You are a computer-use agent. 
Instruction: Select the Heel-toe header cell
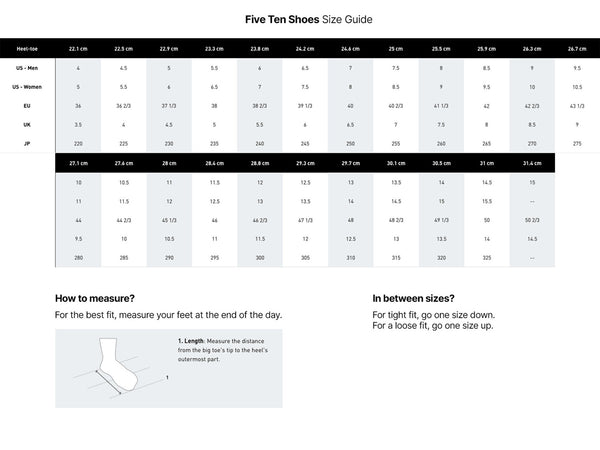pos(28,48)
